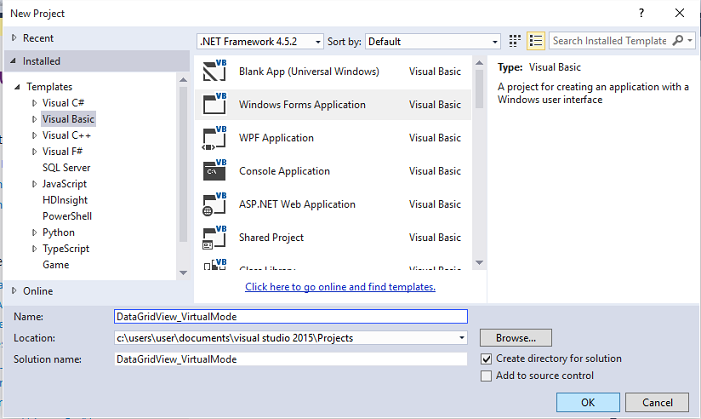Open the .NET Framework version dropdown
The width and height of the screenshot is (701, 419).
(260, 42)
